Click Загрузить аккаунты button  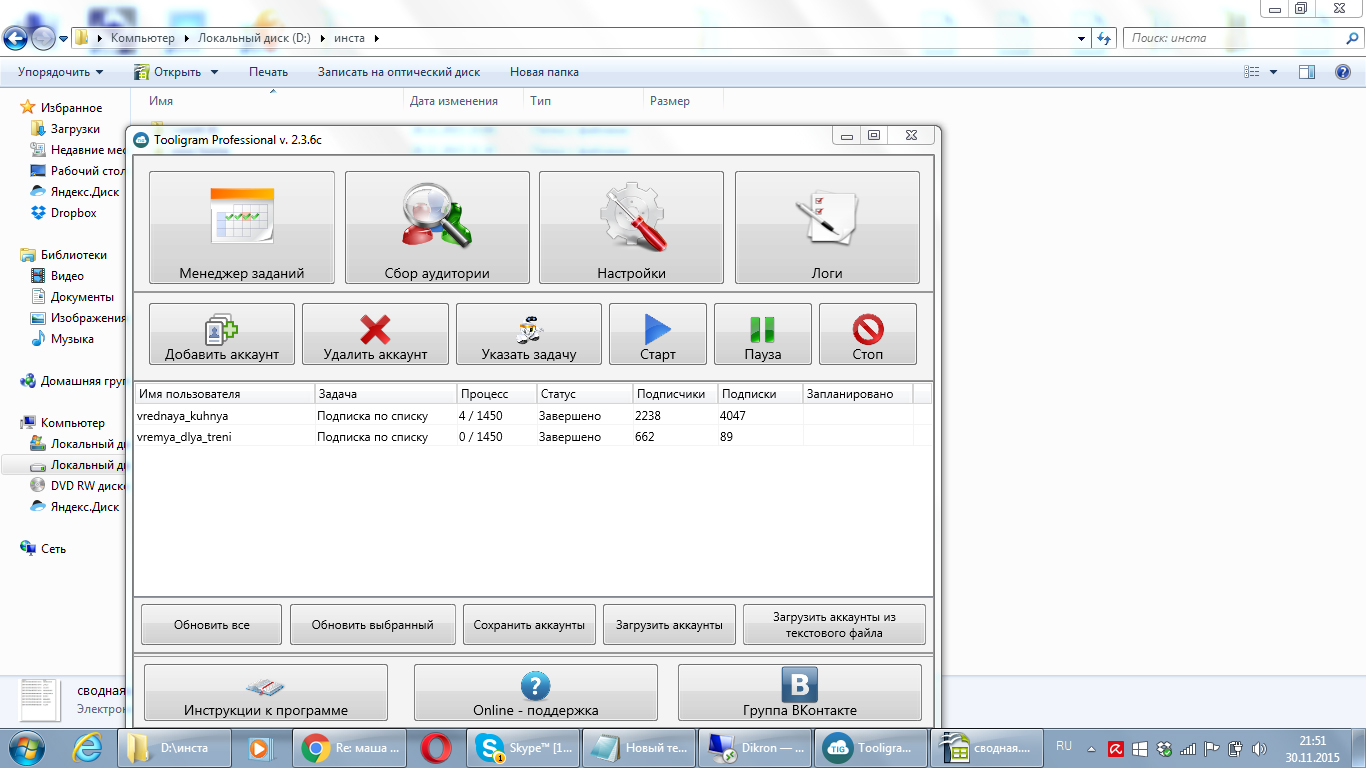tap(669, 624)
